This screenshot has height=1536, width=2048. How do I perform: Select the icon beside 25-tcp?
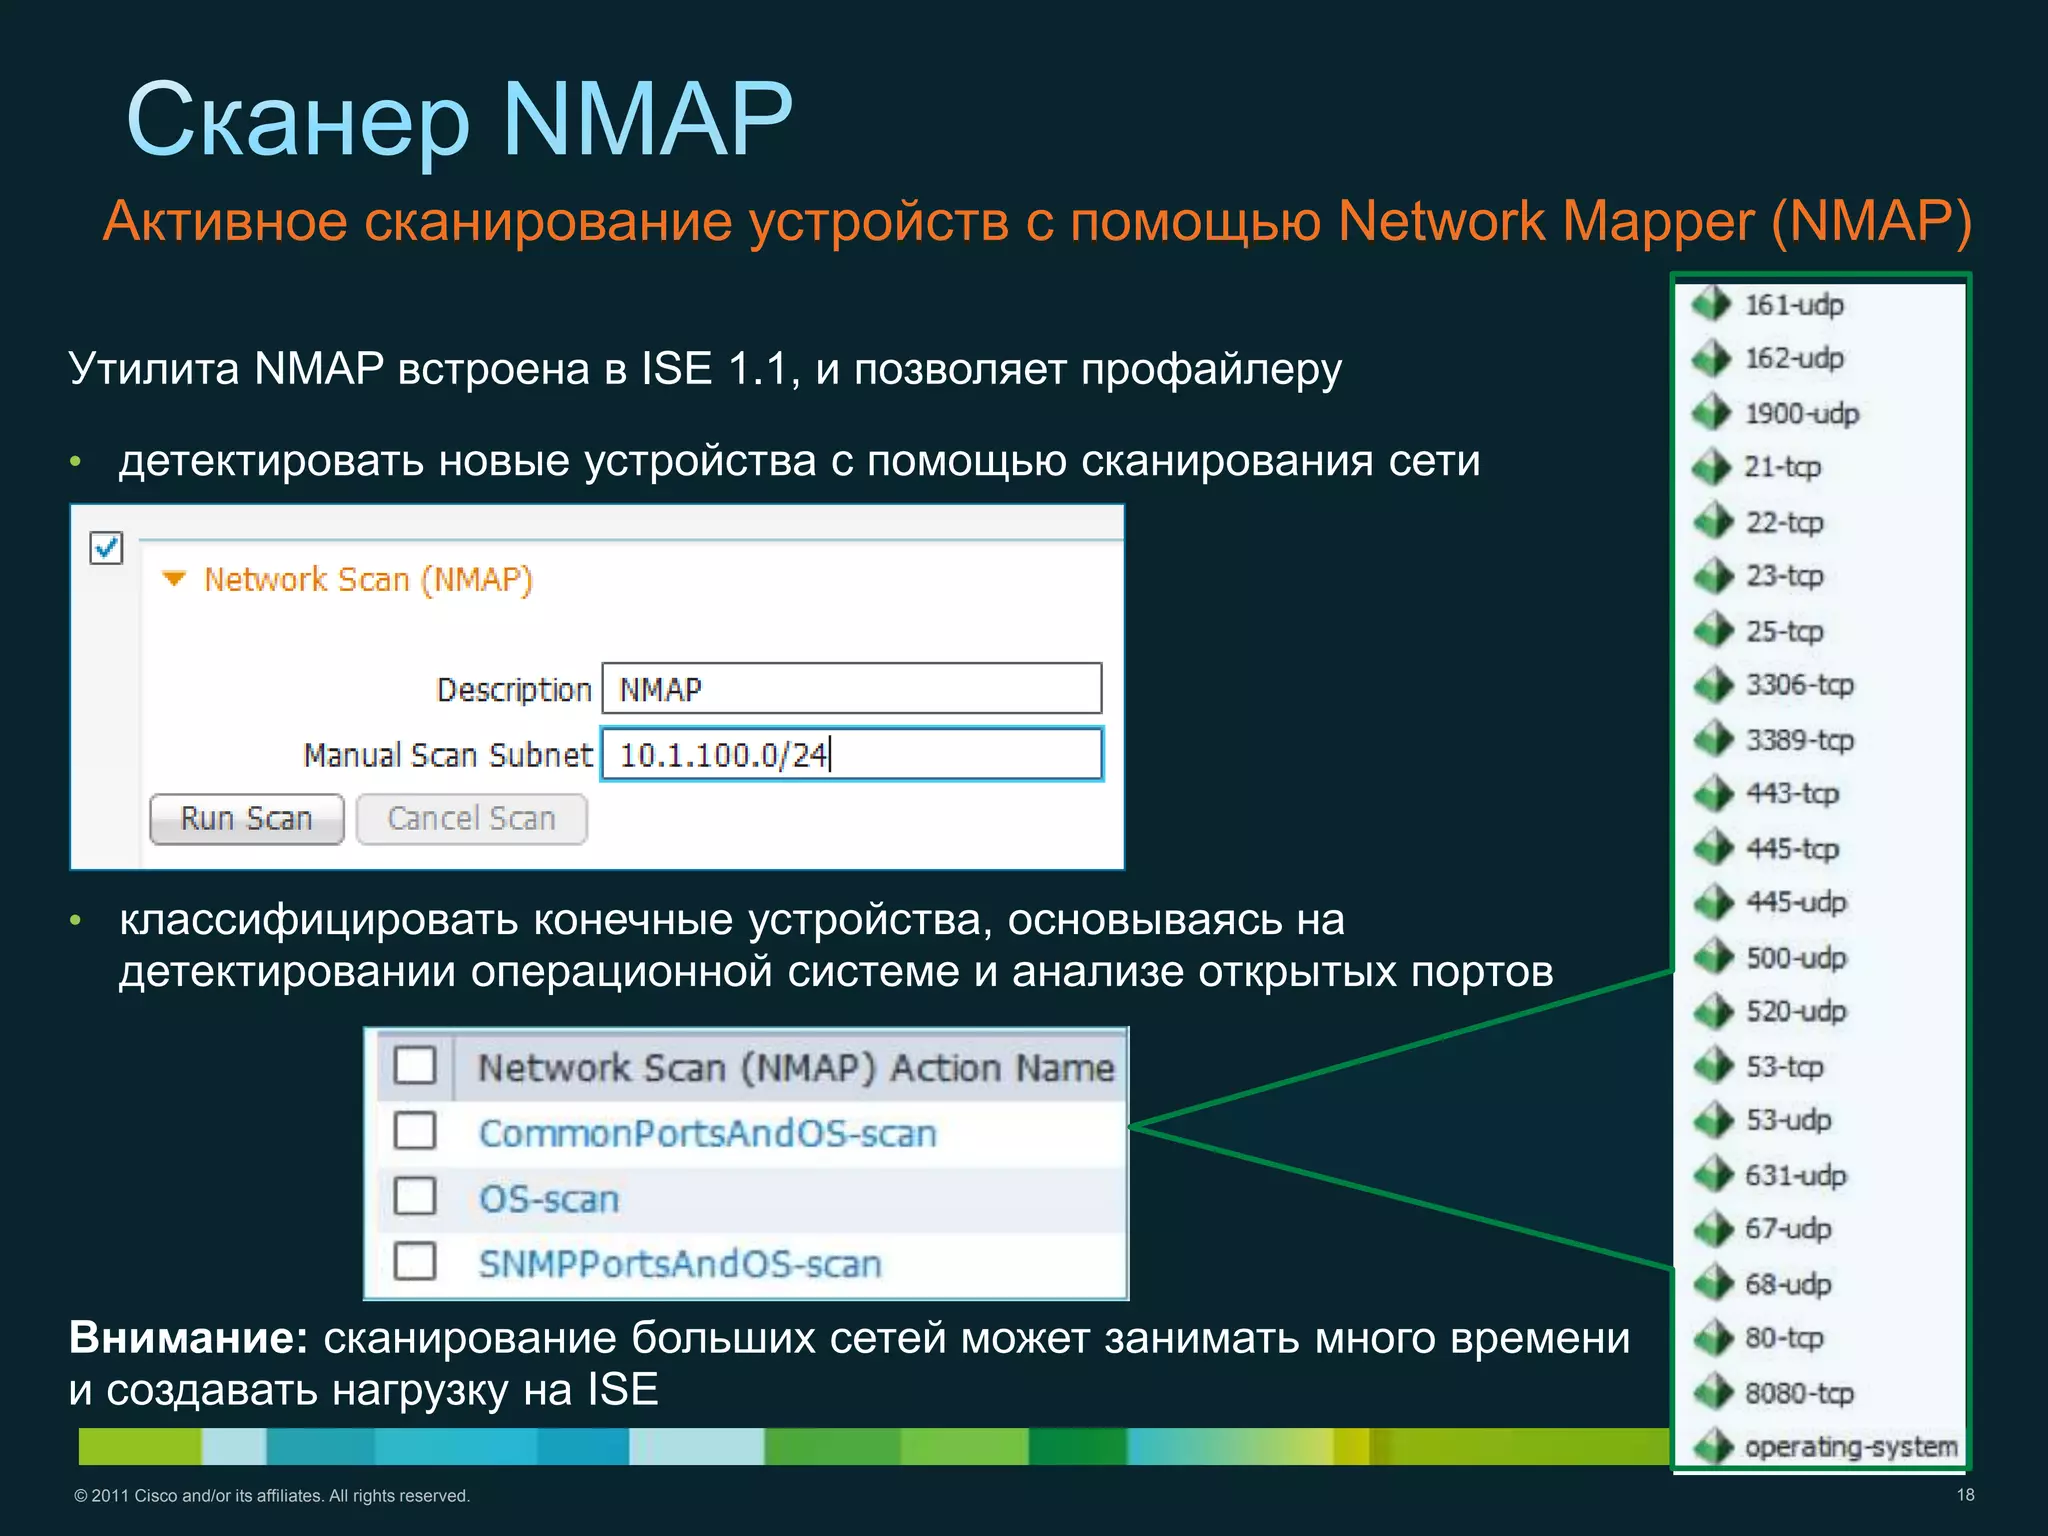[1714, 630]
